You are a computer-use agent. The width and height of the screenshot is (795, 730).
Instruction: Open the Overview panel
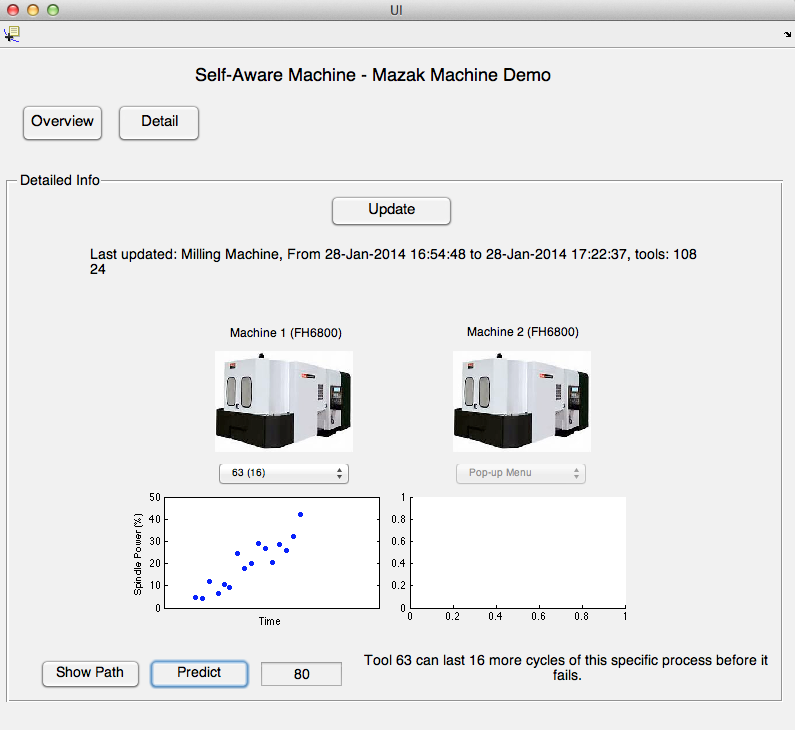click(x=62, y=122)
